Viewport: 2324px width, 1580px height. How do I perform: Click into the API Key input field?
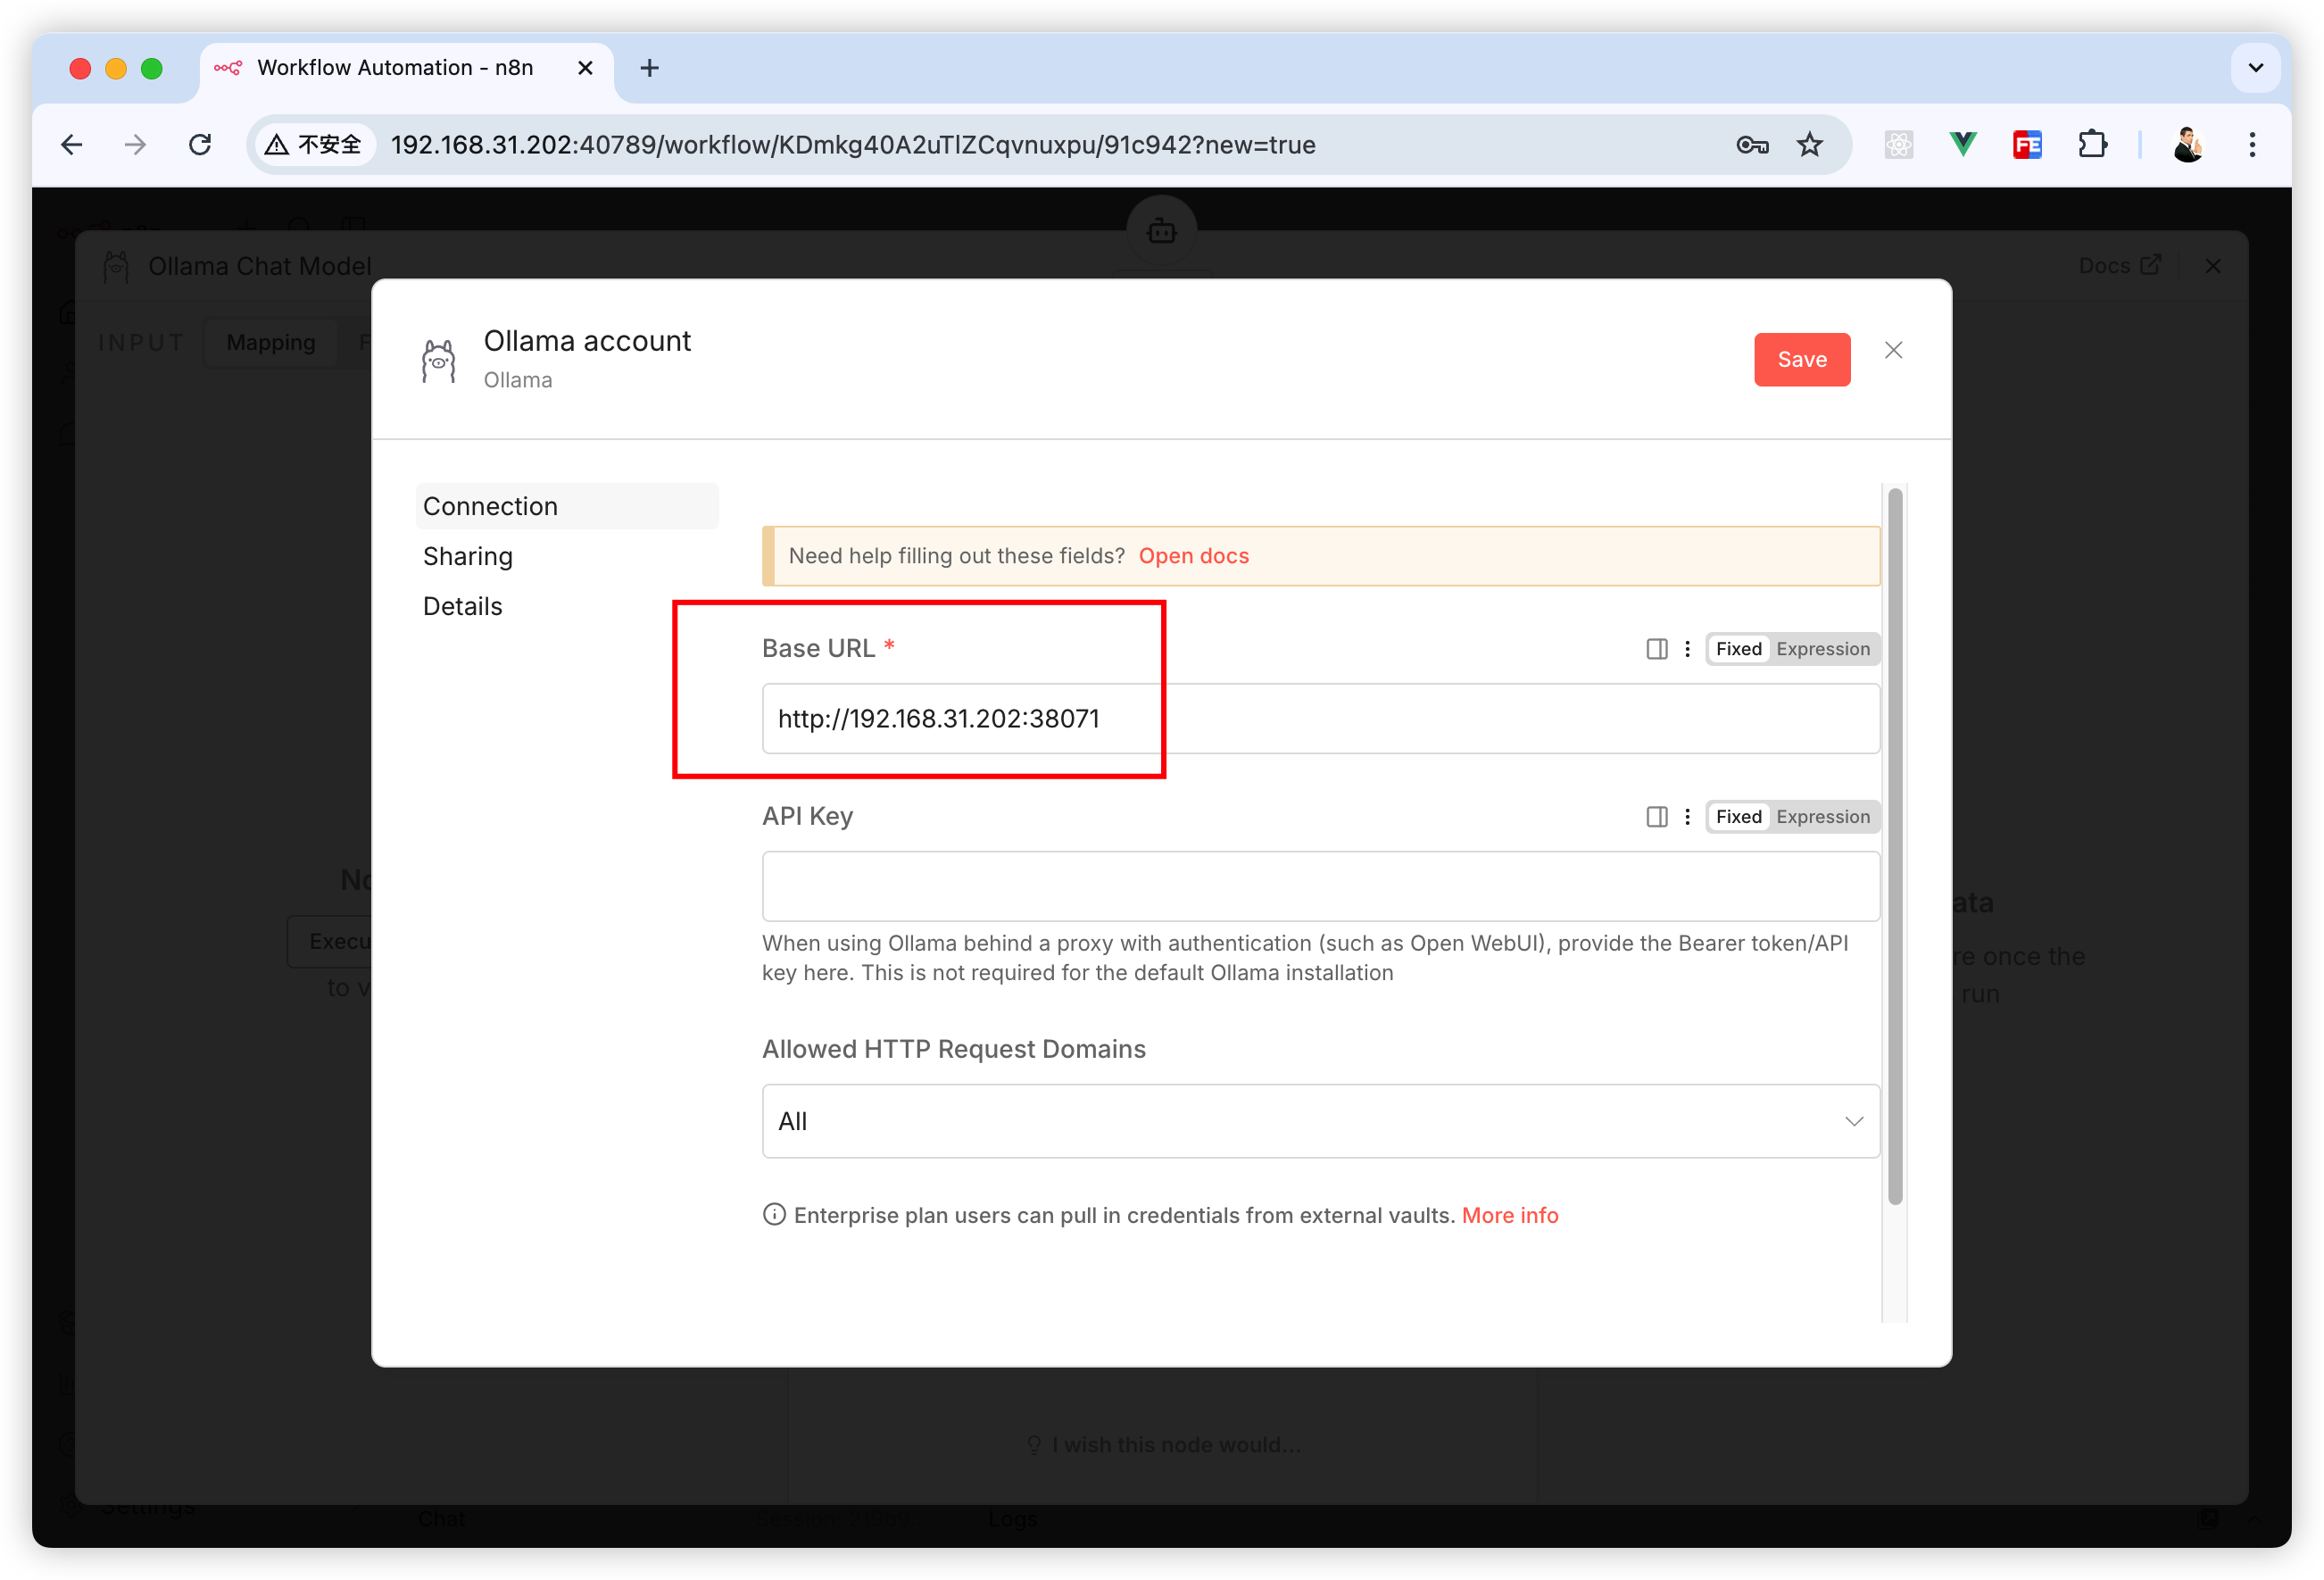point(1320,886)
